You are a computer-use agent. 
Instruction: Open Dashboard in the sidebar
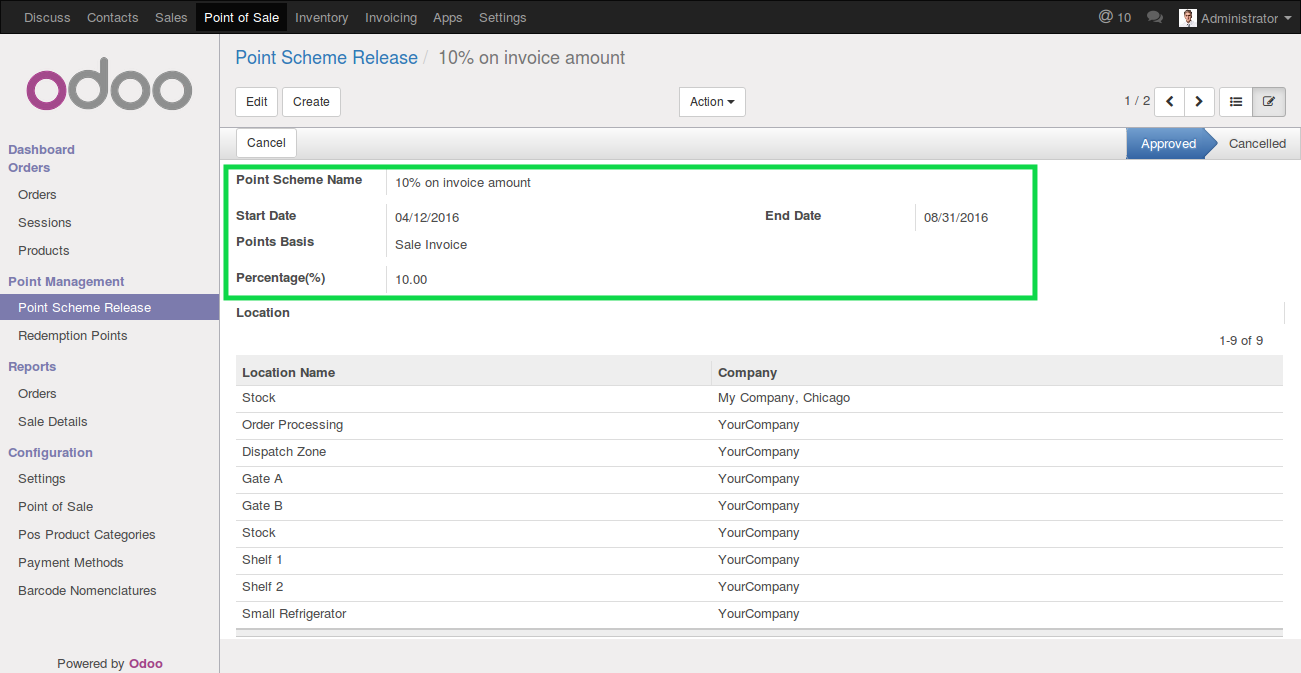pyautogui.click(x=42, y=150)
